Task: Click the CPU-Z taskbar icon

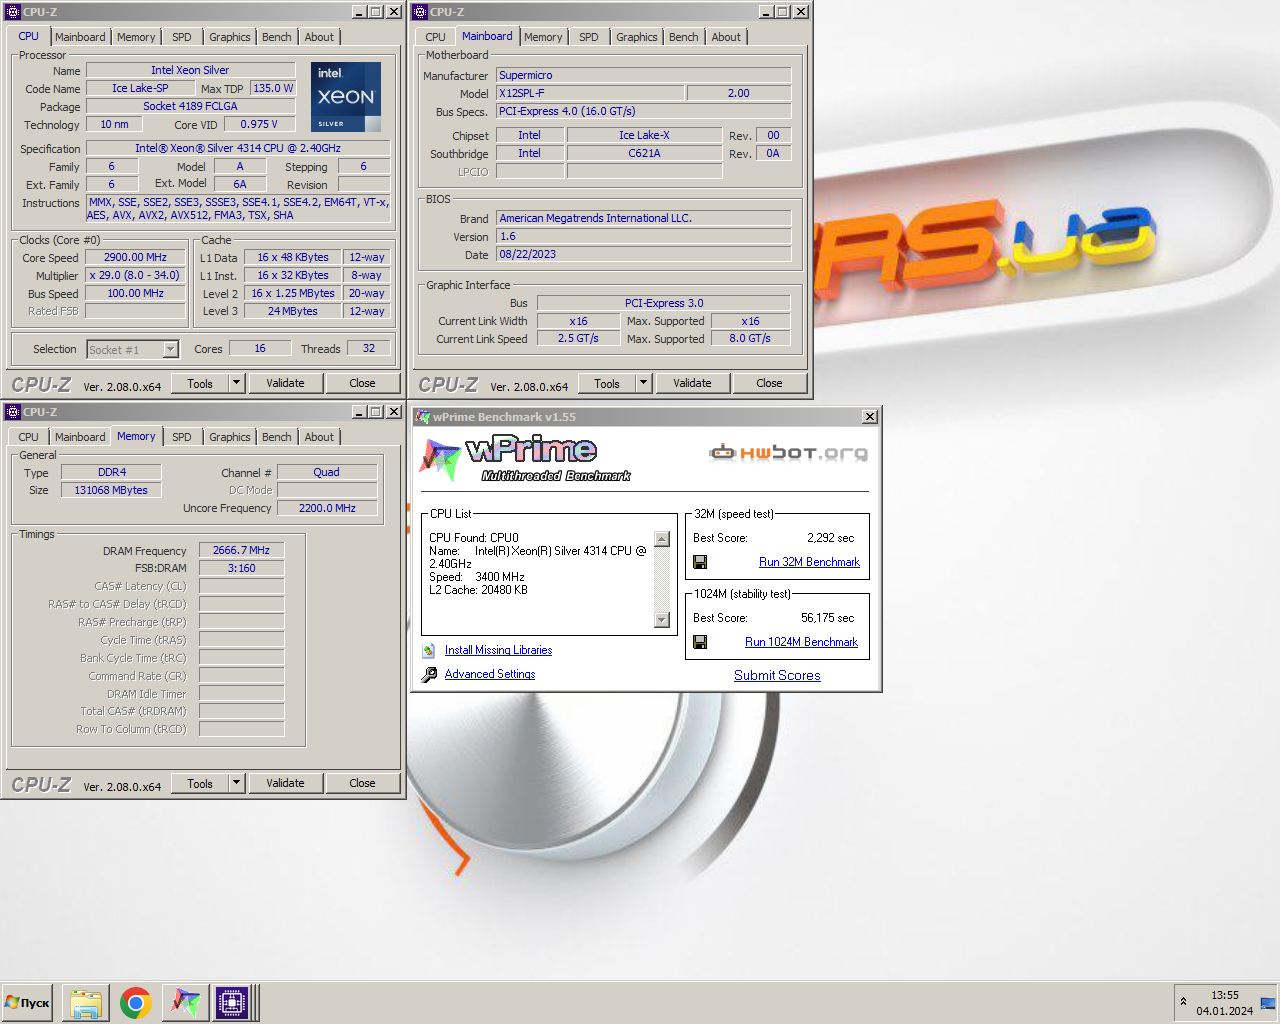Action: coord(232,1003)
